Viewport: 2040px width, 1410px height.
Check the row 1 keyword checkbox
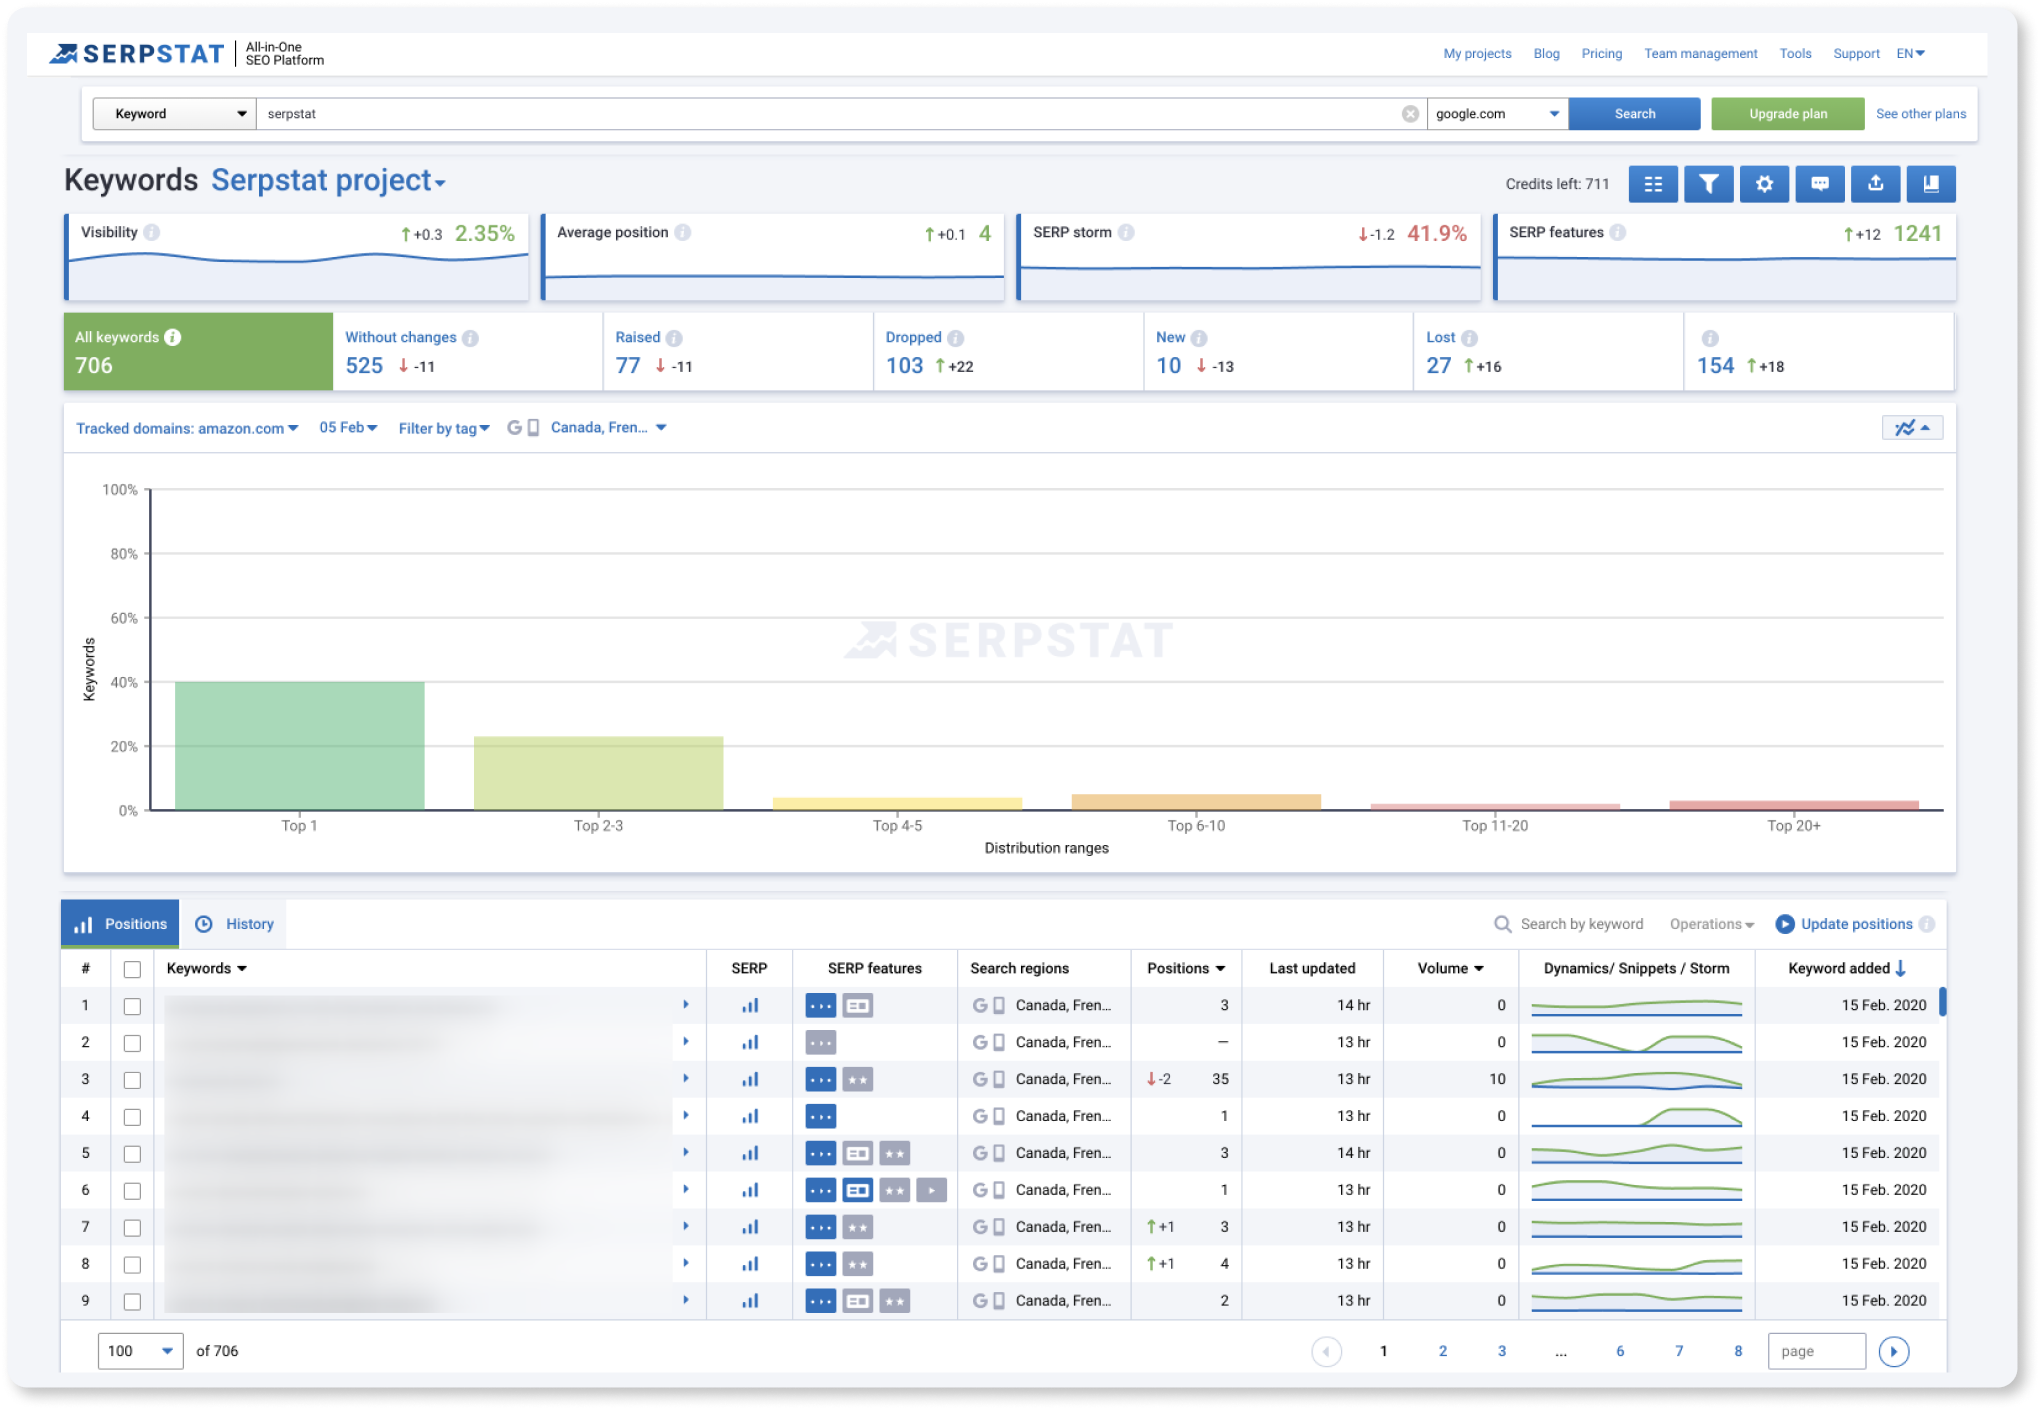point(132,1006)
